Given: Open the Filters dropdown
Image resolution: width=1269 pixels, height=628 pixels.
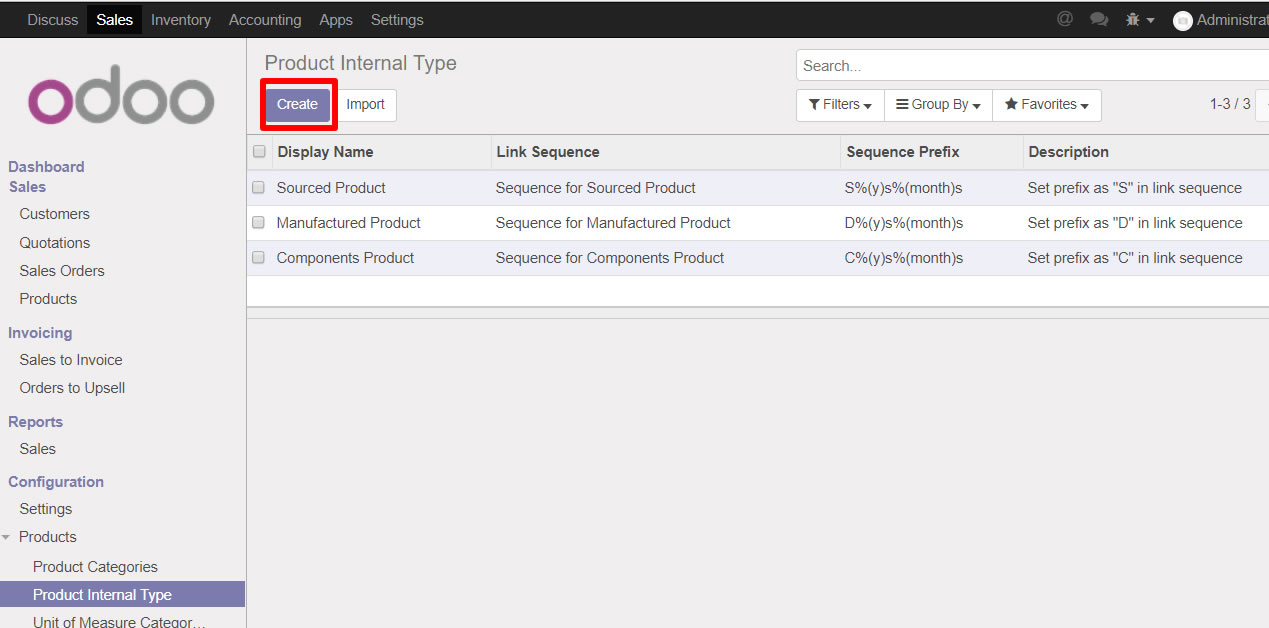Looking at the screenshot, I should [840, 105].
